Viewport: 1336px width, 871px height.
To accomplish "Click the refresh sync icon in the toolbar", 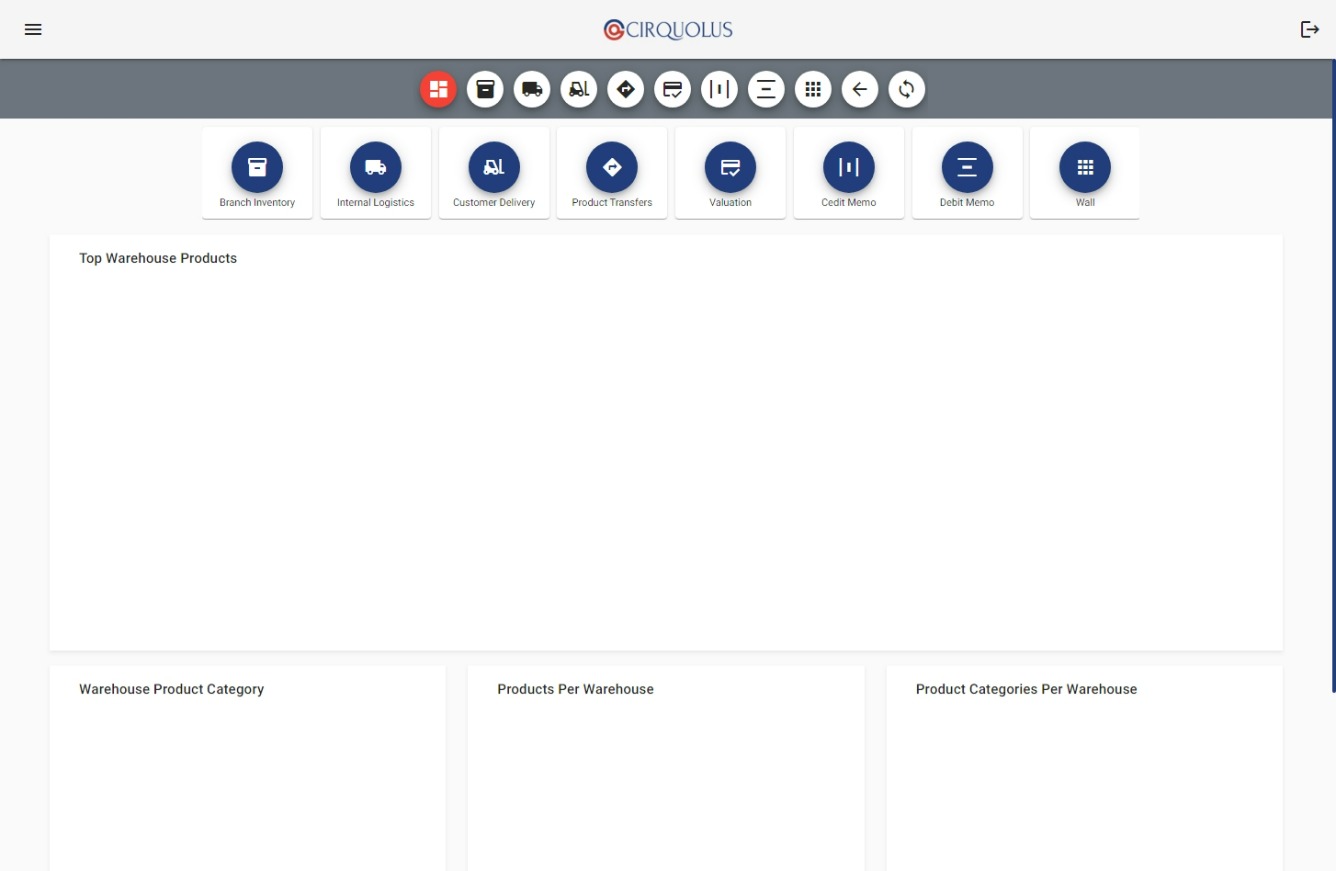I will (907, 89).
